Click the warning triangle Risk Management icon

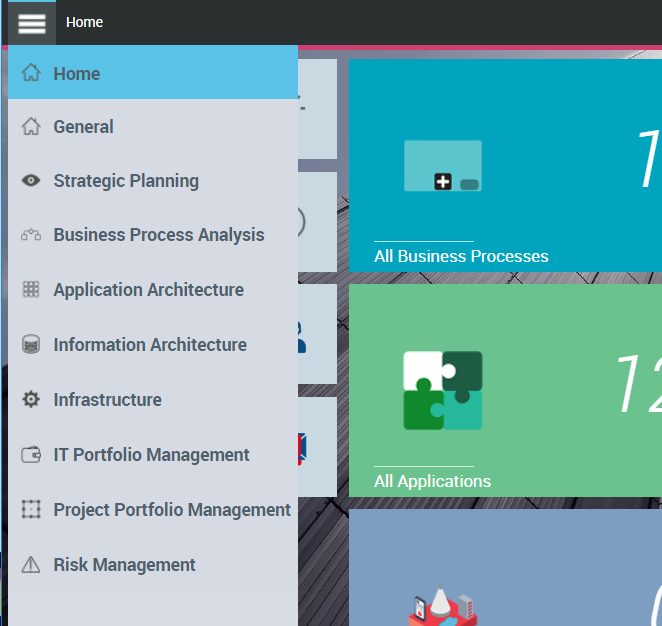(x=31, y=565)
